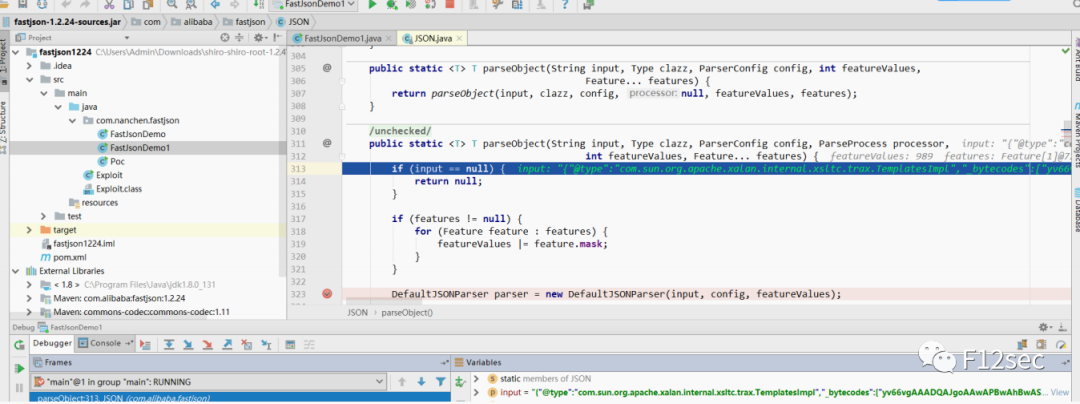Click the red Stop square in toolbar

[x=450, y=5]
